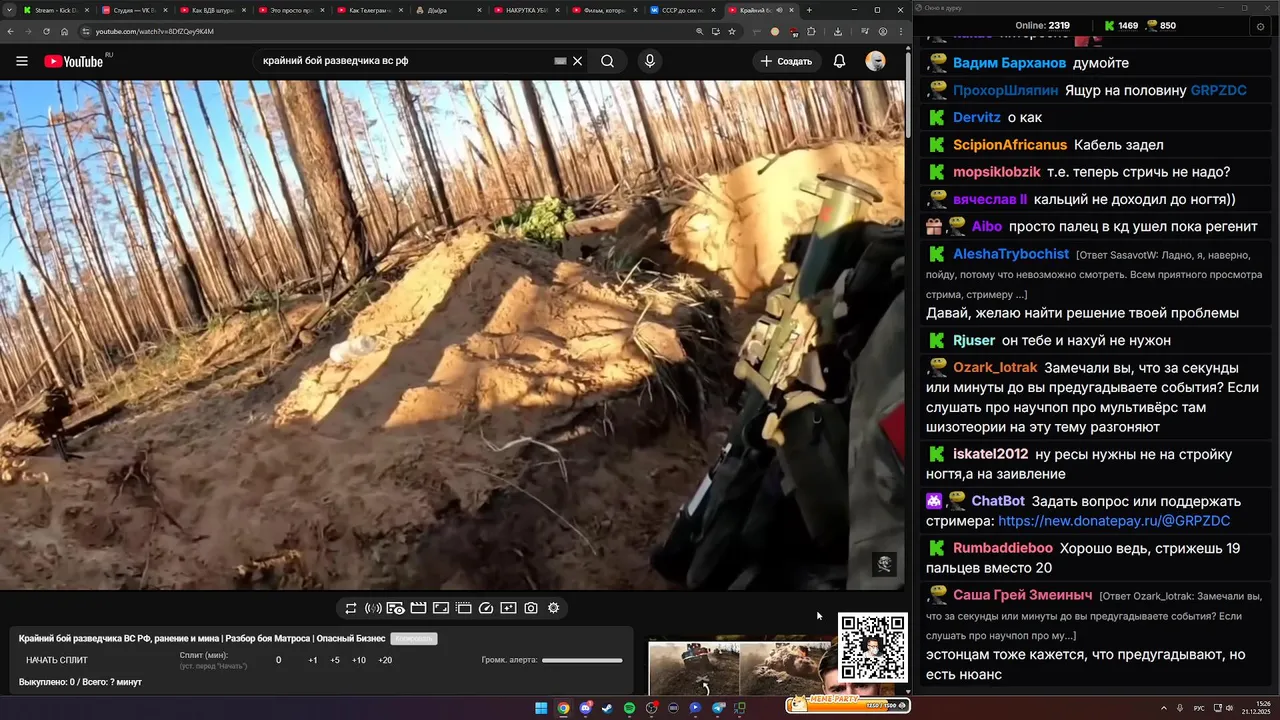Click the Копировать button beside video title

click(414, 638)
